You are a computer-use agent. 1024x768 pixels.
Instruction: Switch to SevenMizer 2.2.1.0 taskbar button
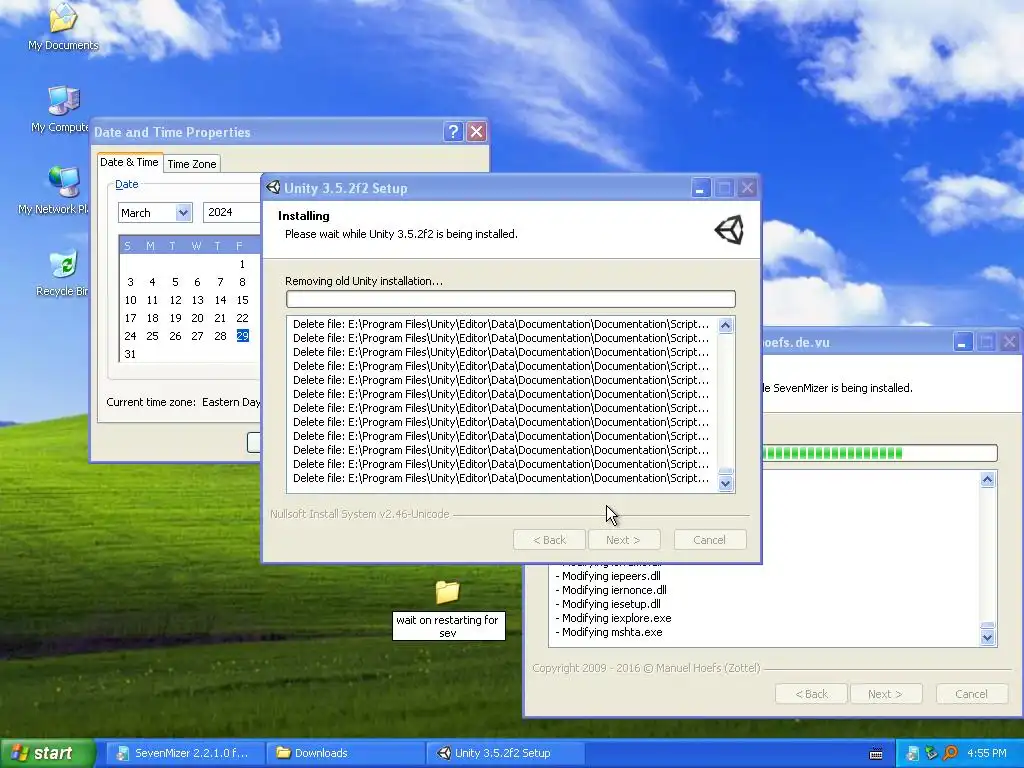[x=183, y=753]
